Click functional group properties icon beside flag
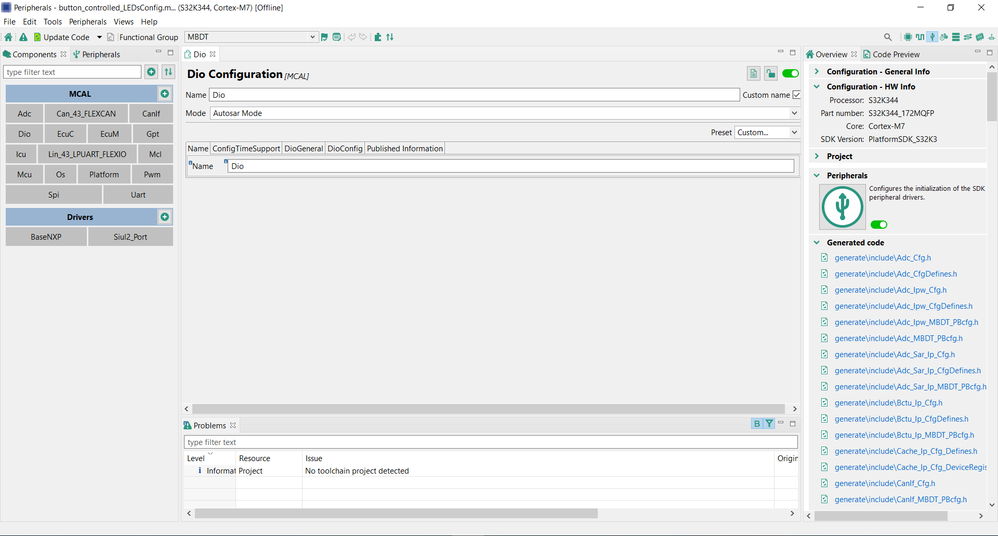The width and height of the screenshot is (998, 536). pos(337,37)
